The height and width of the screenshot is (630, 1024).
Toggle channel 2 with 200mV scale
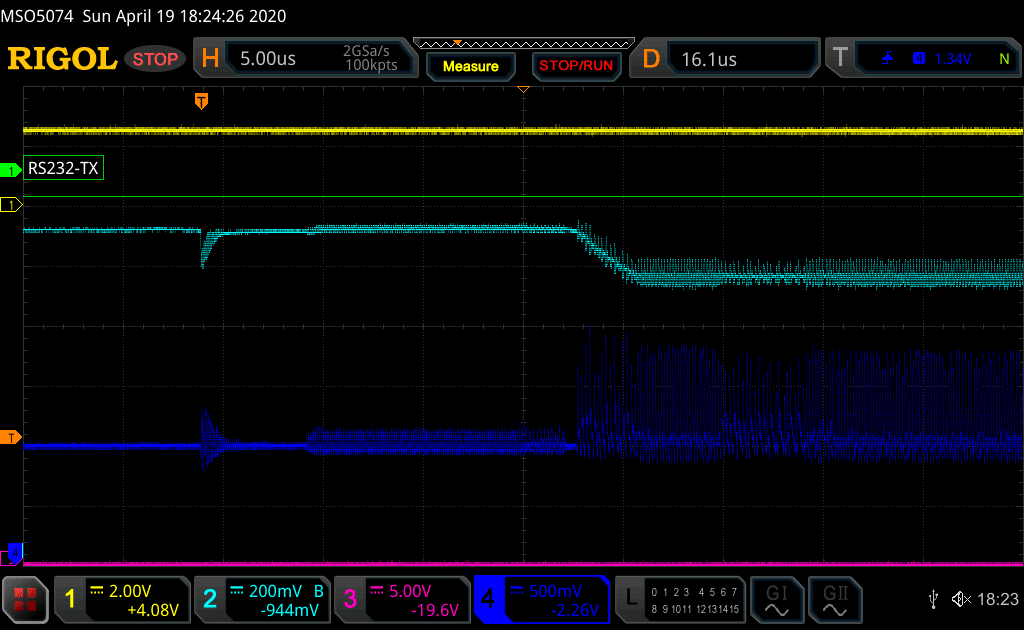[261, 599]
